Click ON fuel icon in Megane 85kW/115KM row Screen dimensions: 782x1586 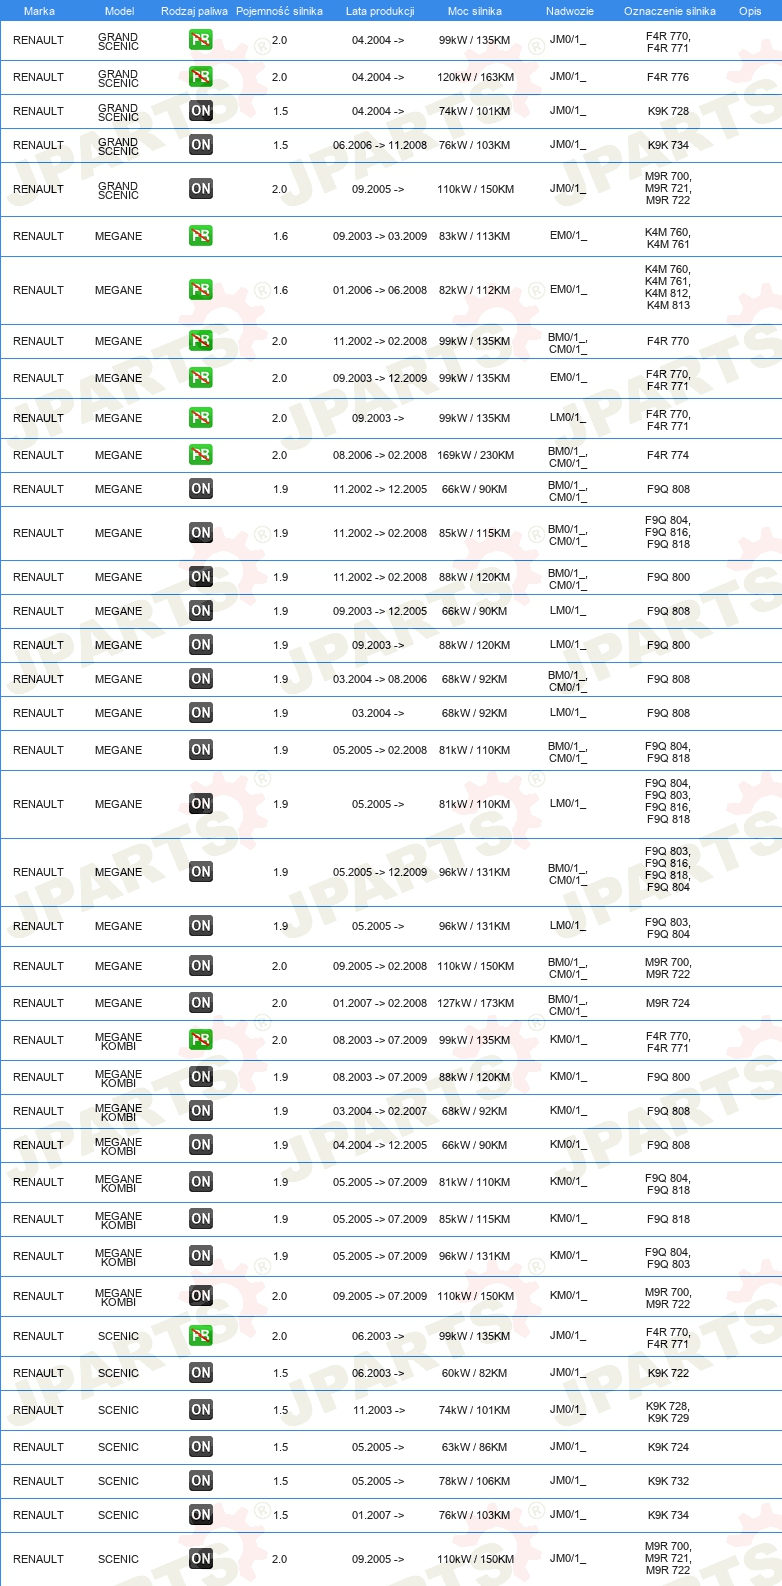pyautogui.click(x=200, y=533)
